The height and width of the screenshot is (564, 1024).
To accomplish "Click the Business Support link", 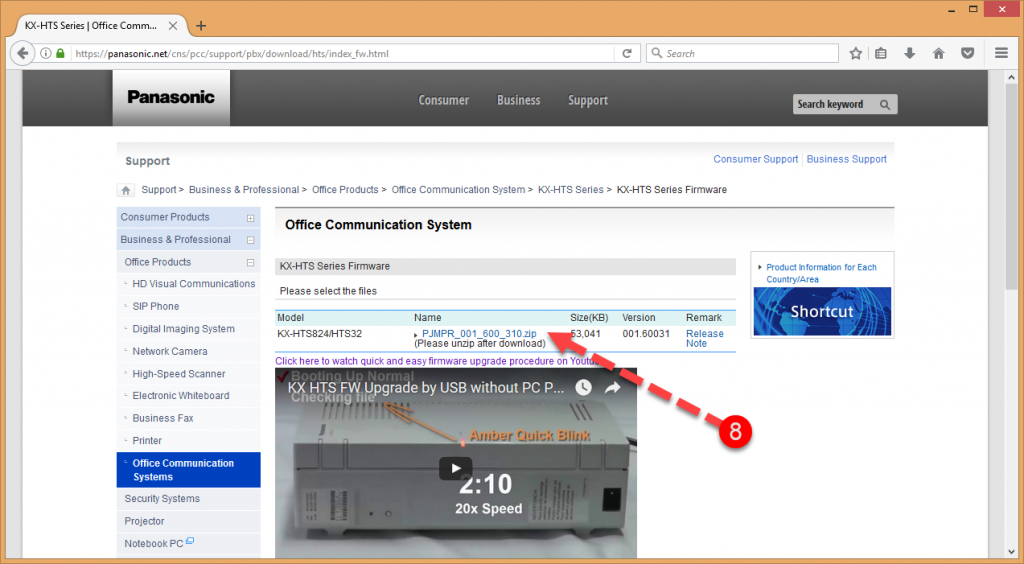I will (x=846, y=159).
